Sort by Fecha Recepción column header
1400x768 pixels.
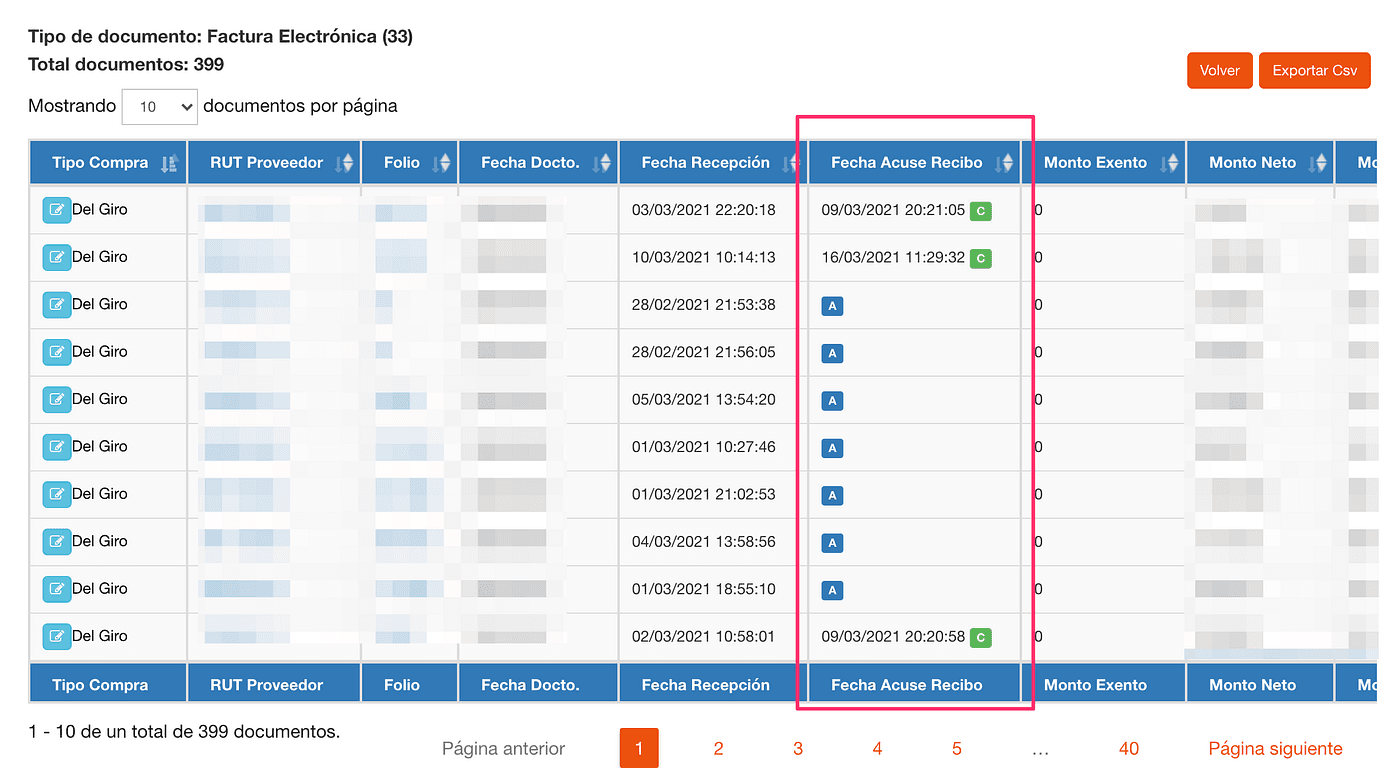point(713,162)
